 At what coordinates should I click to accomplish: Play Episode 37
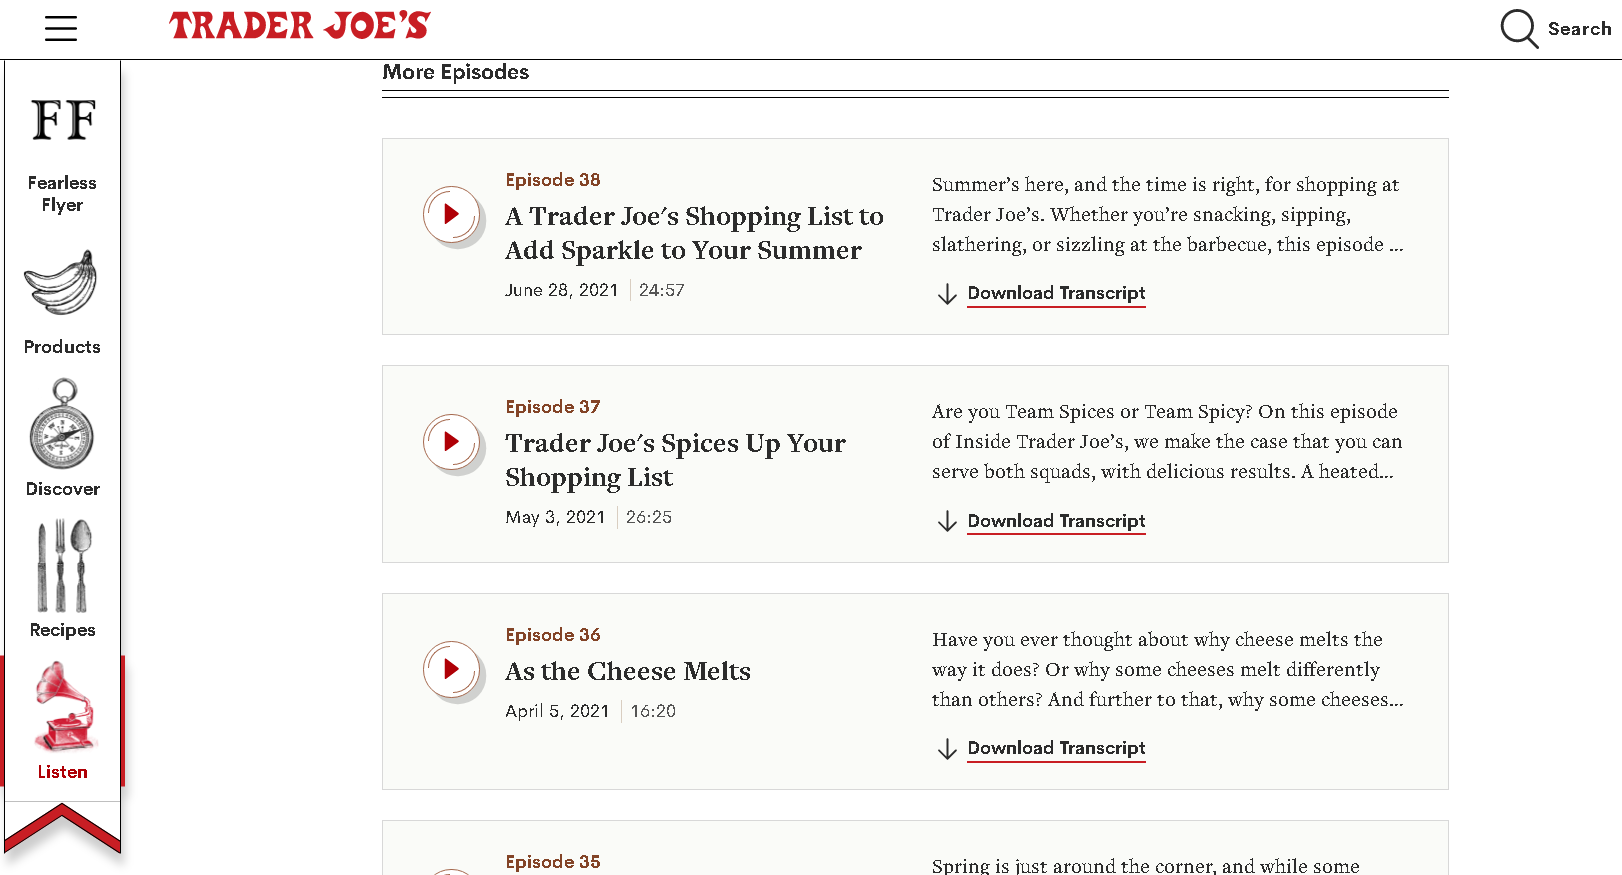[451, 441]
